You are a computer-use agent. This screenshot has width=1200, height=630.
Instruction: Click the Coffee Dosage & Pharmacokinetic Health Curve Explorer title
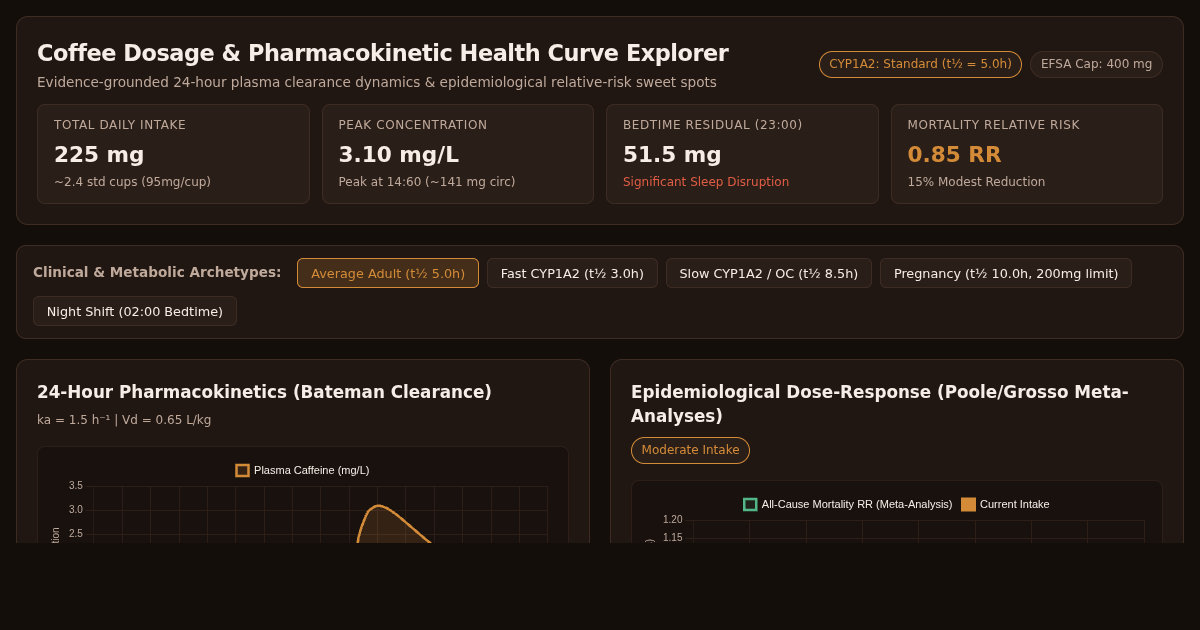383,53
